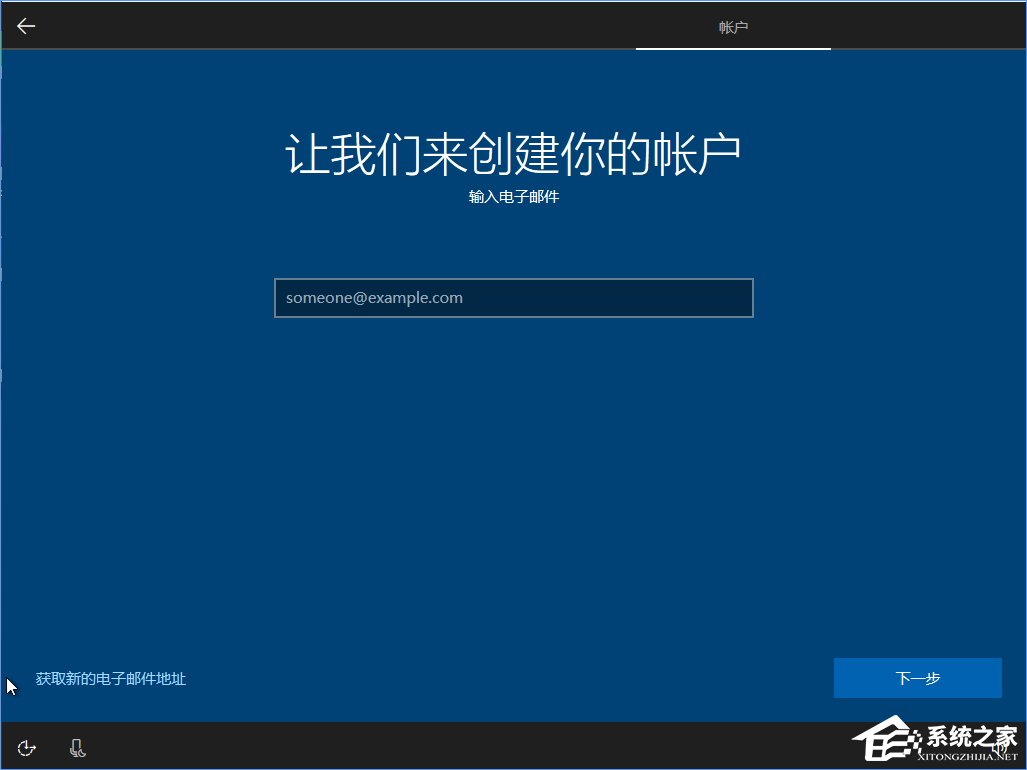Click the highlighted 帐户 setup stage

click(x=733, y=27)
